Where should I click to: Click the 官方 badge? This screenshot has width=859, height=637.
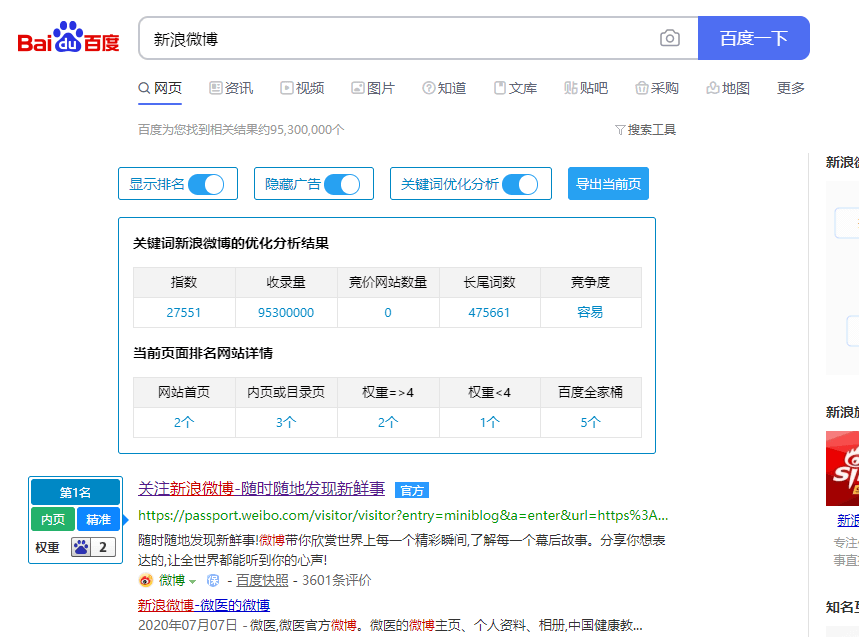(x=412, y=490)
